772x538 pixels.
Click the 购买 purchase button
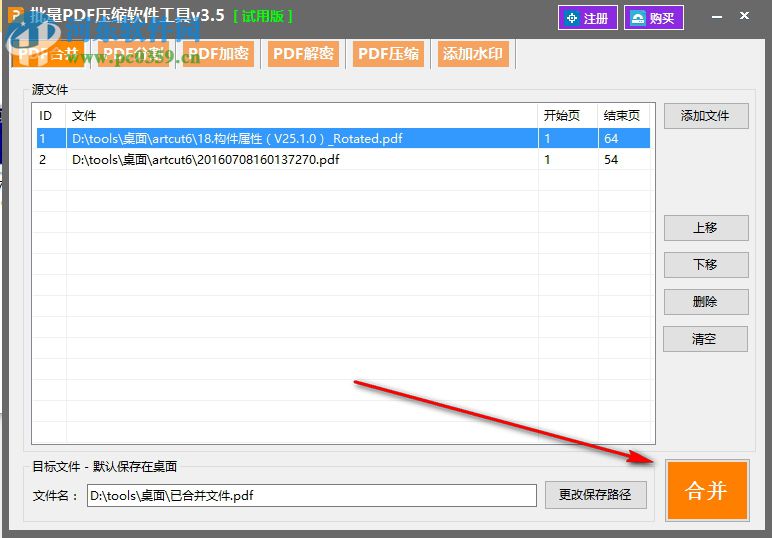point(654,18)
